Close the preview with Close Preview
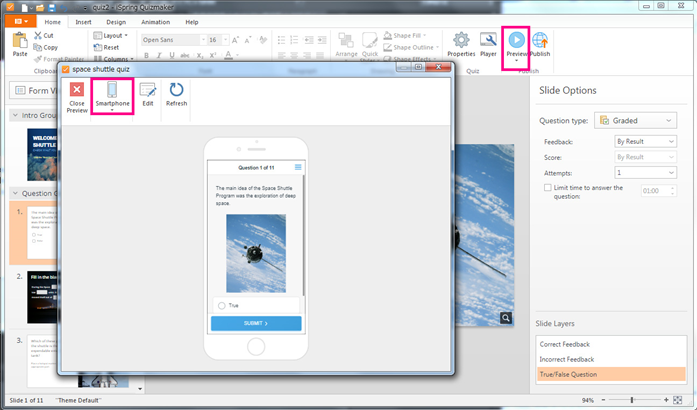The width and height of the screenshot is (697, 410). 77,97
